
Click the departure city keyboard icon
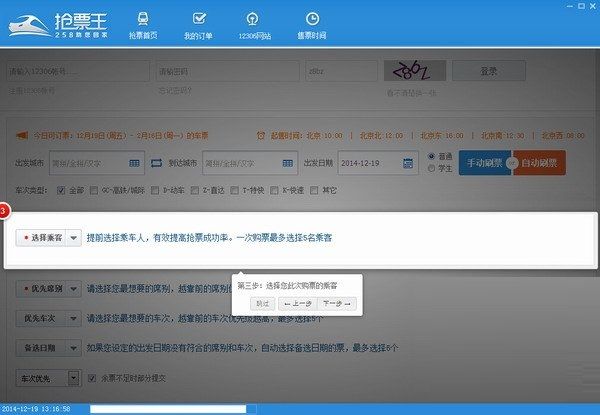coord(135,163)
